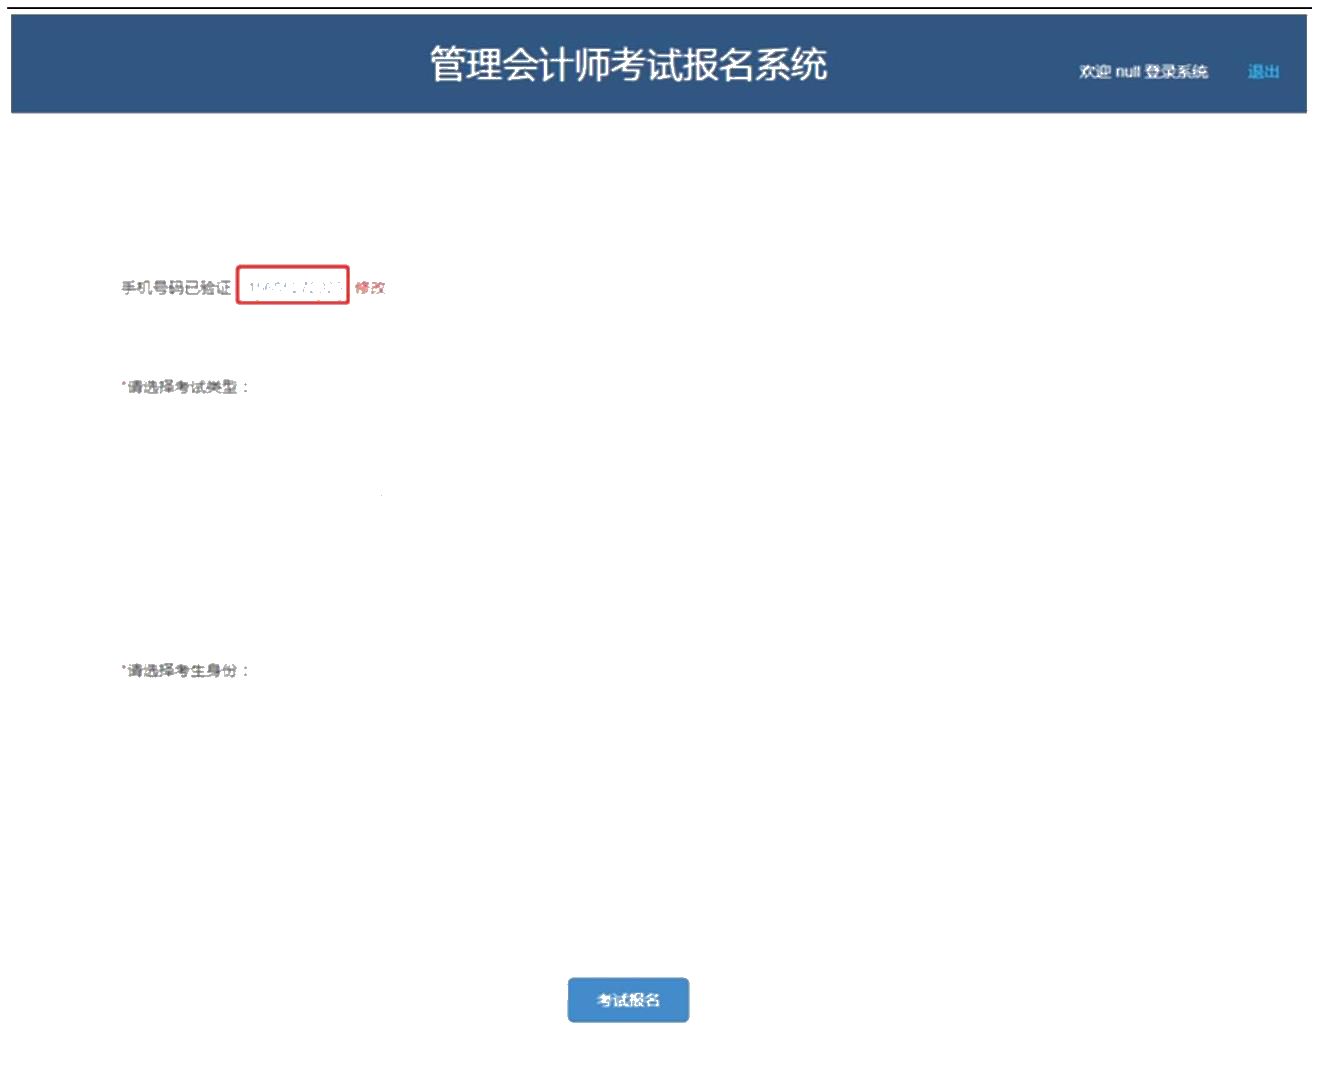Image resolution: width=1319 pixels, height=1082 pixels.
Task: Click 修改 to change the phone number
Action: point(370,287)
